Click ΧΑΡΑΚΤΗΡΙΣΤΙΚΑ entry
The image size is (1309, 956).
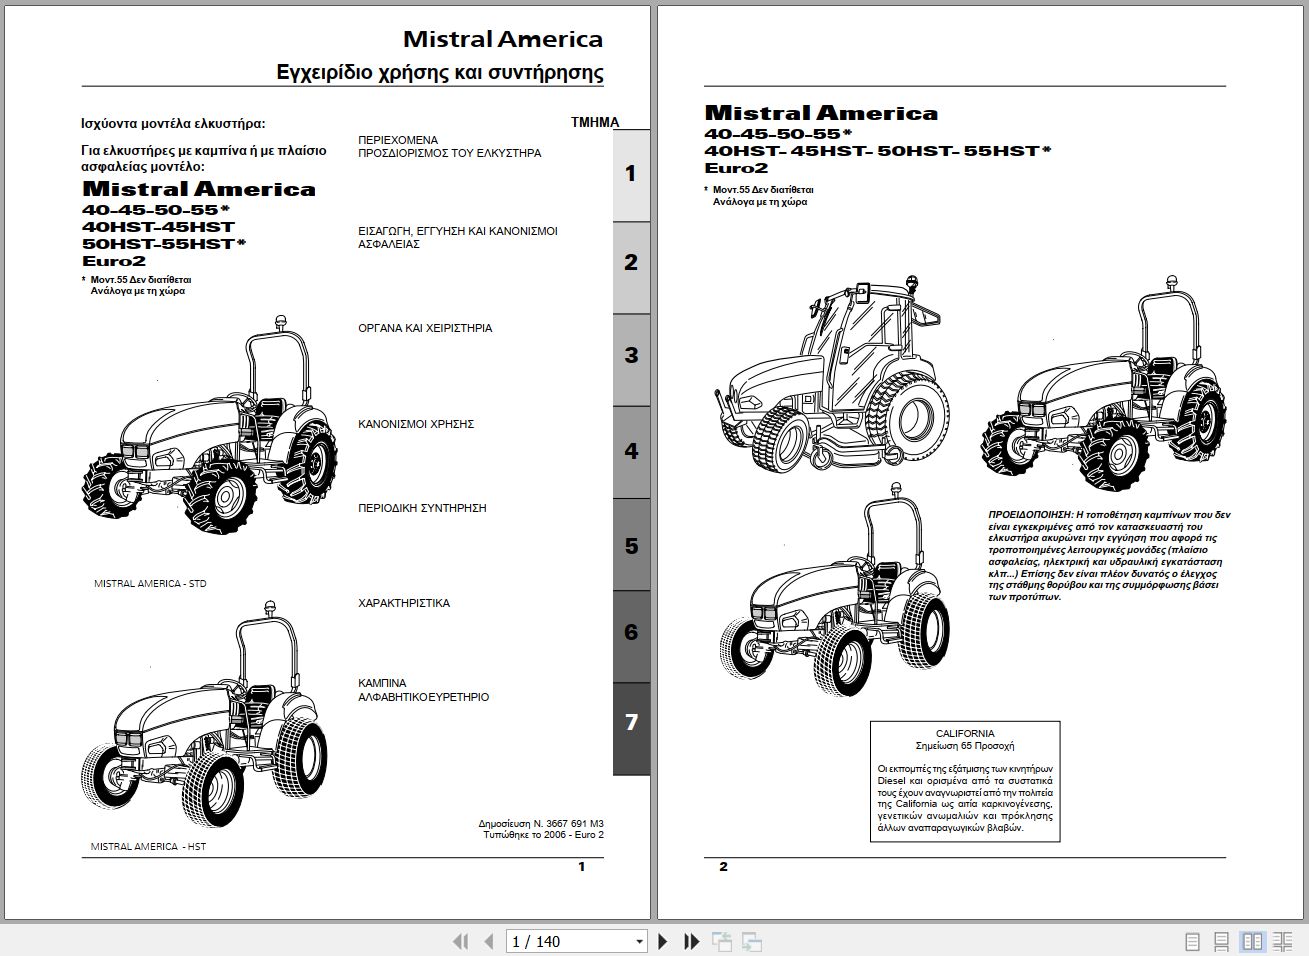tap(404, 603)
